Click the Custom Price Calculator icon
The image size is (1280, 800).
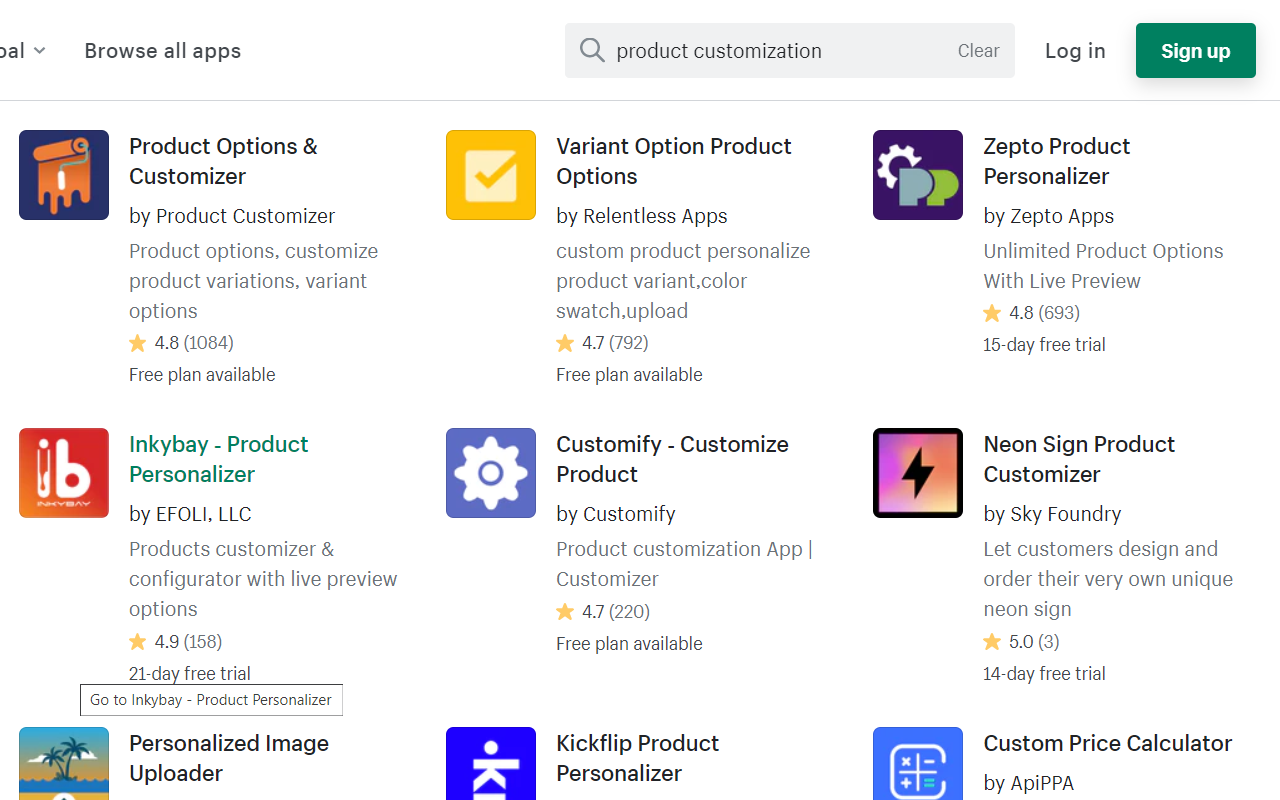click(x=917, y=770)
